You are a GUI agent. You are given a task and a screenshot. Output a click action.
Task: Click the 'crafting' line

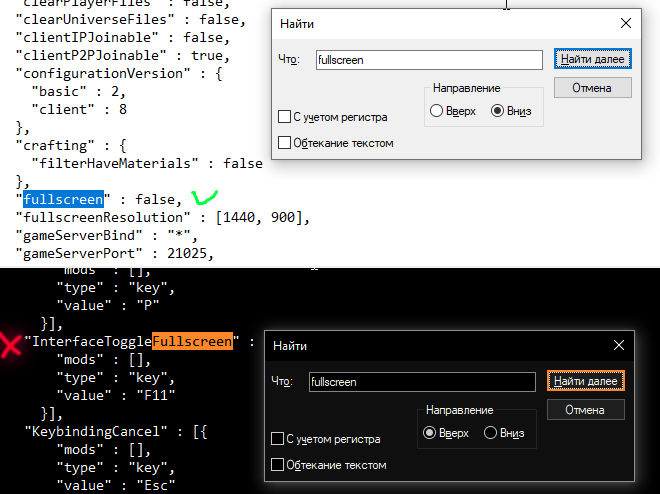point(71,145)
